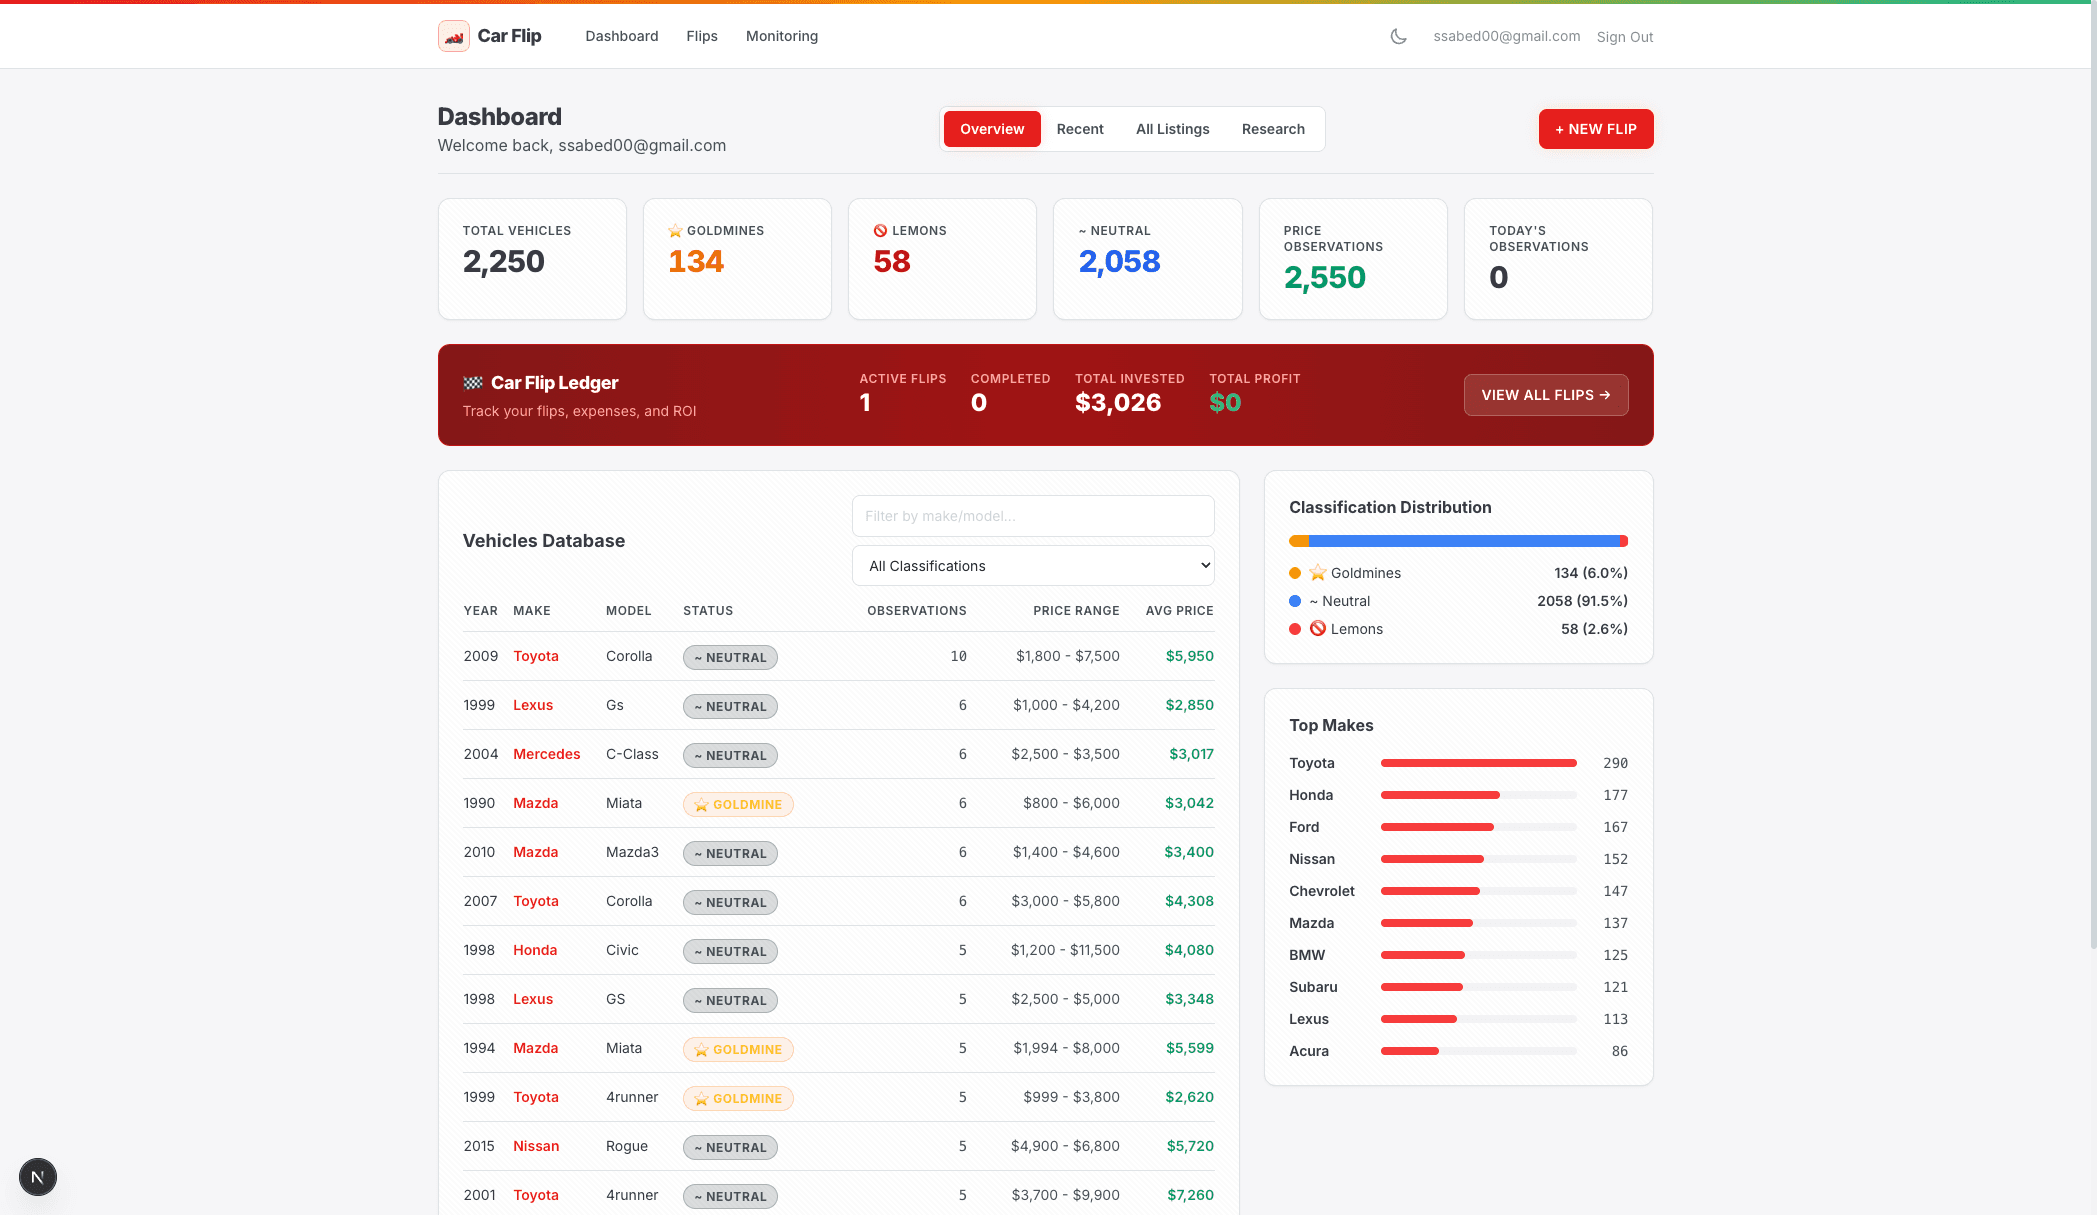The width and height of the screenshot is (2097, 1215).
Task: Click the Toyota bar in Top Makes chart
Action: (1478, 762)
